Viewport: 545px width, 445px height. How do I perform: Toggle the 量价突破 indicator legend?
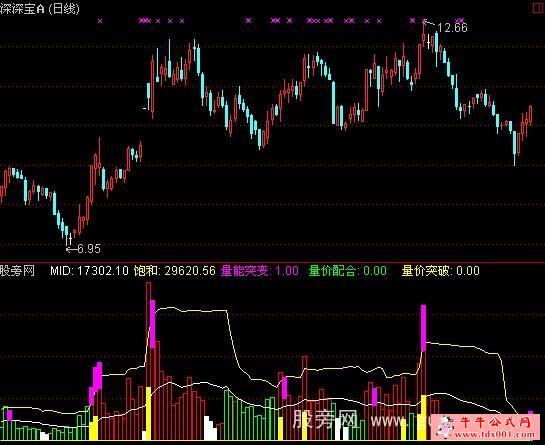pyautogui.click(x=441, y=270)
